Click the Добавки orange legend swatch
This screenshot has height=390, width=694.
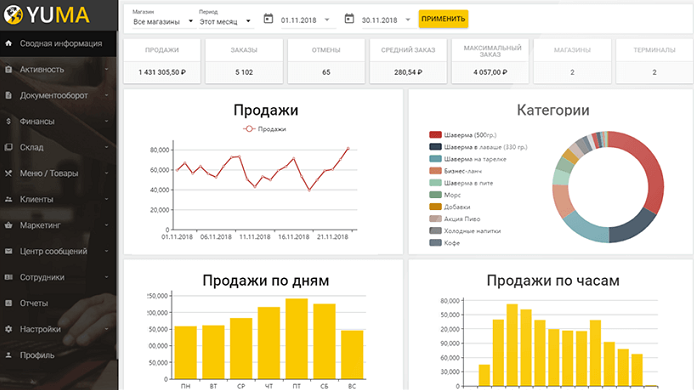[435, 206]
